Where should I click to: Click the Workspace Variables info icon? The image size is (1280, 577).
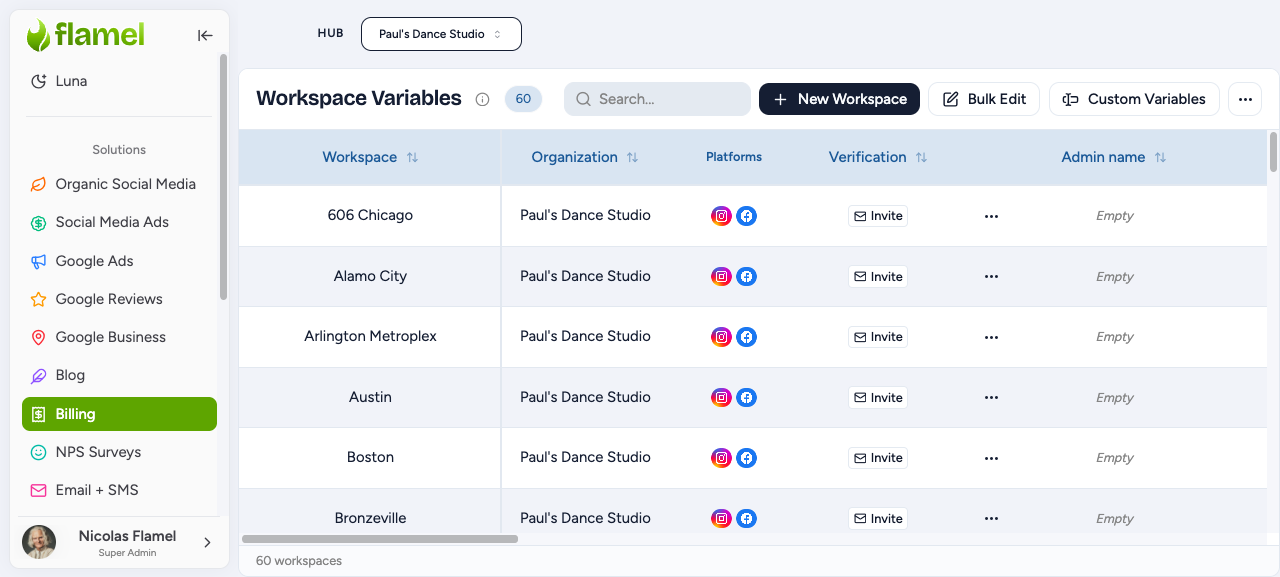click(x=482, y=99)
